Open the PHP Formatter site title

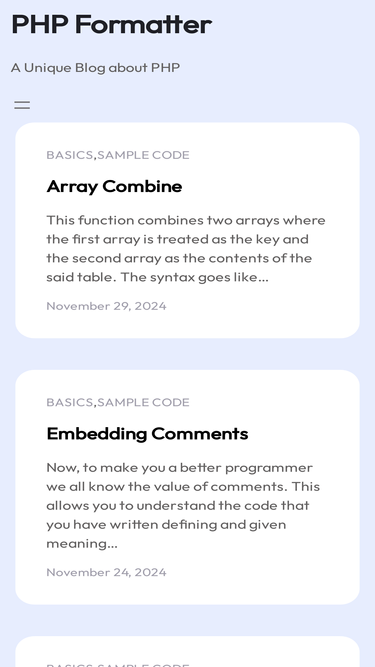(111, 24)
